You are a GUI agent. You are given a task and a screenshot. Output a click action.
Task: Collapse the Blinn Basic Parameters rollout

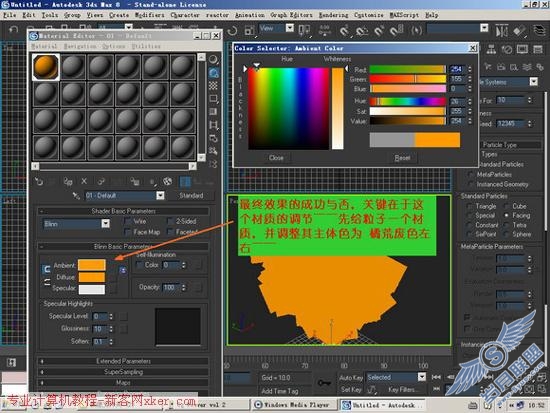coord(123,247)
